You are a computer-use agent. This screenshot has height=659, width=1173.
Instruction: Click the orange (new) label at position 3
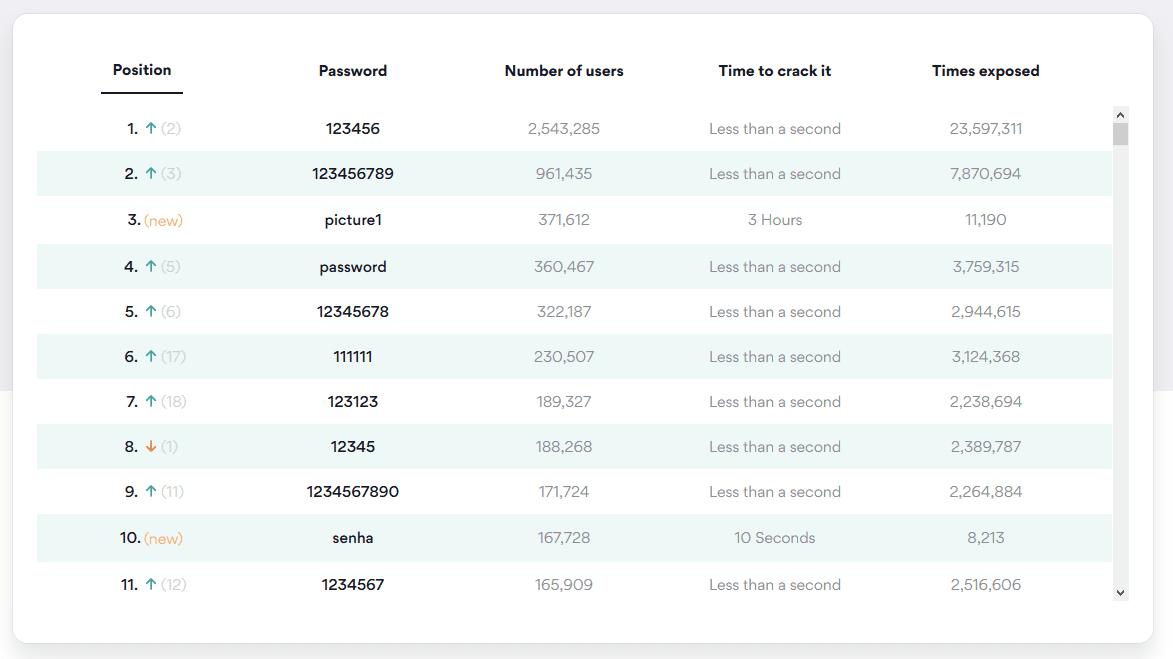point(163,220)
